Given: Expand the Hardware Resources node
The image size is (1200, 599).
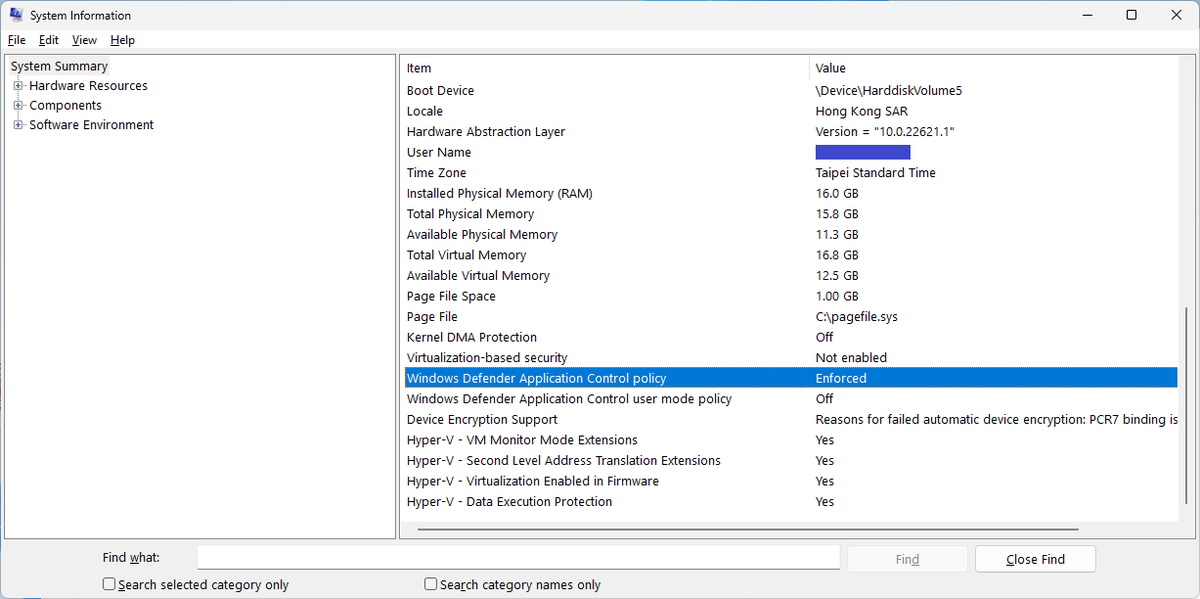Looking at the screenshot, I should pos(18,86).
